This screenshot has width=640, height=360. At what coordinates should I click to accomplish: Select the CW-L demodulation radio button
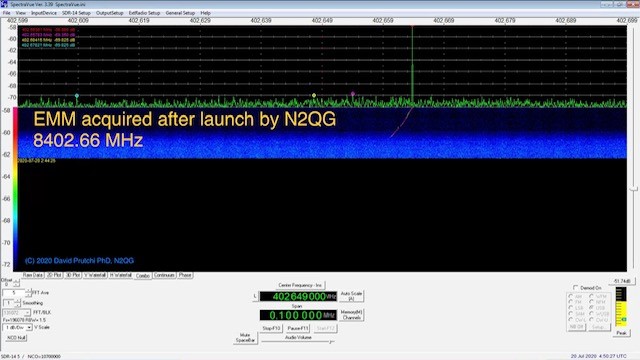coord(571,320)
